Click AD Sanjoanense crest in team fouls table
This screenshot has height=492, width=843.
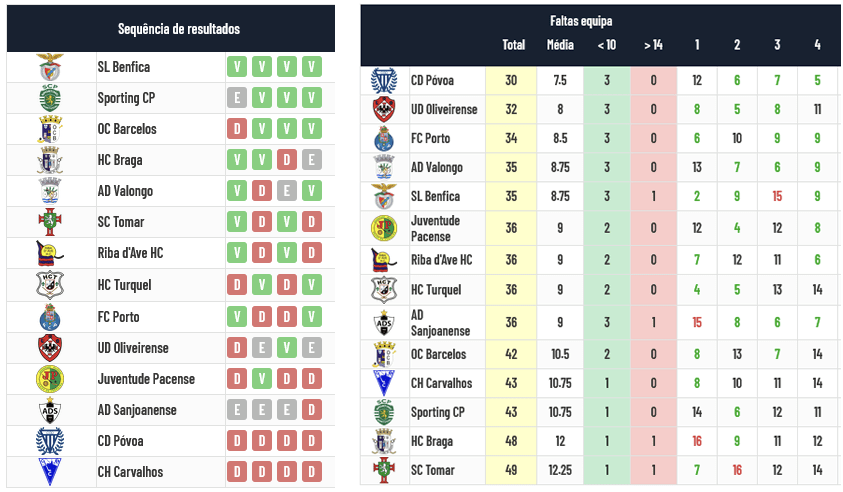[384, 322]
